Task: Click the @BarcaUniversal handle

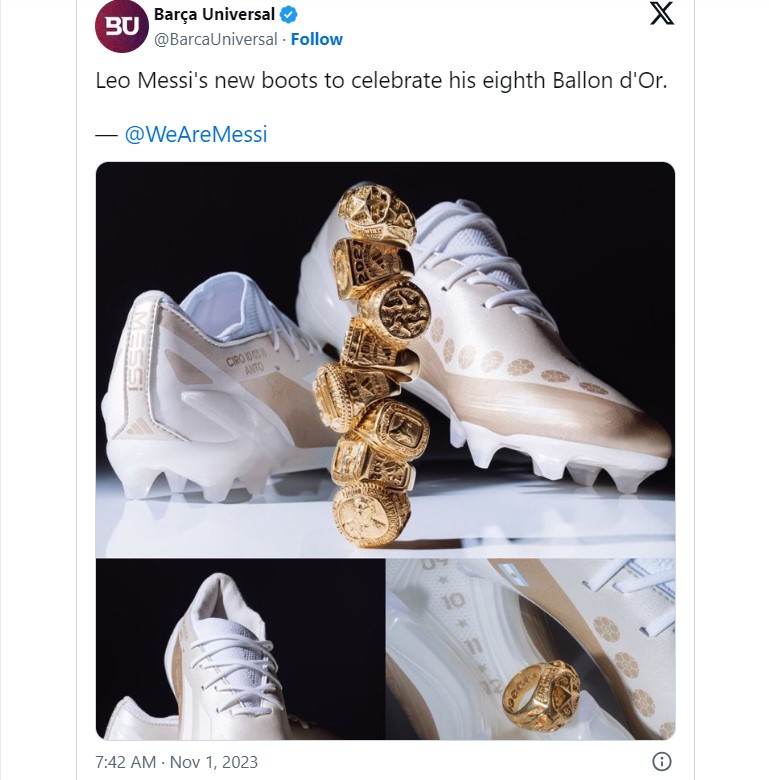Action: [x=215, y=39]
